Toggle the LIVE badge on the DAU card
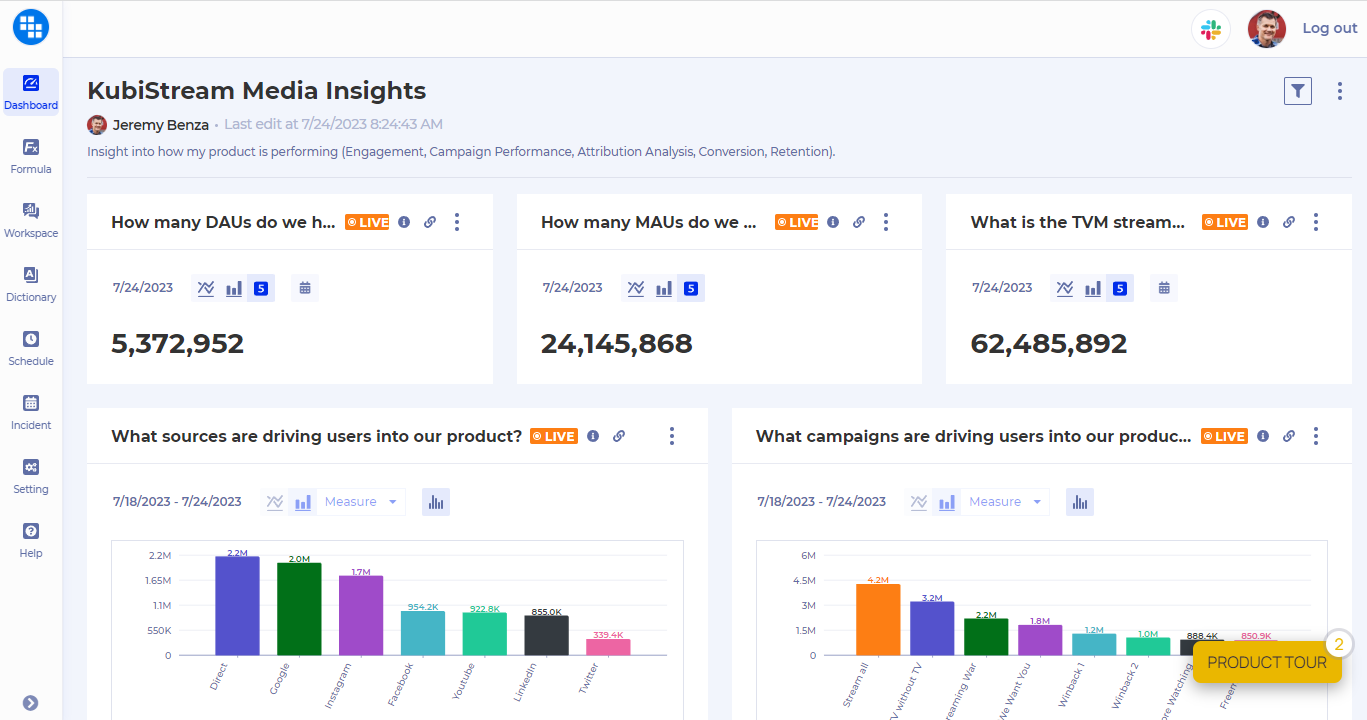The width and height of the screenshot is (1367, 720). (x=366, y=222)
